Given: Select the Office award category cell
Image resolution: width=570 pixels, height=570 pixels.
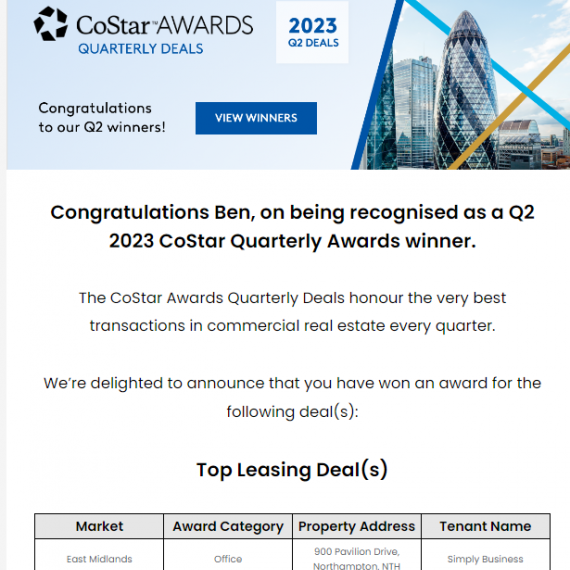Looking at the screenshot, I should (228, 555).
